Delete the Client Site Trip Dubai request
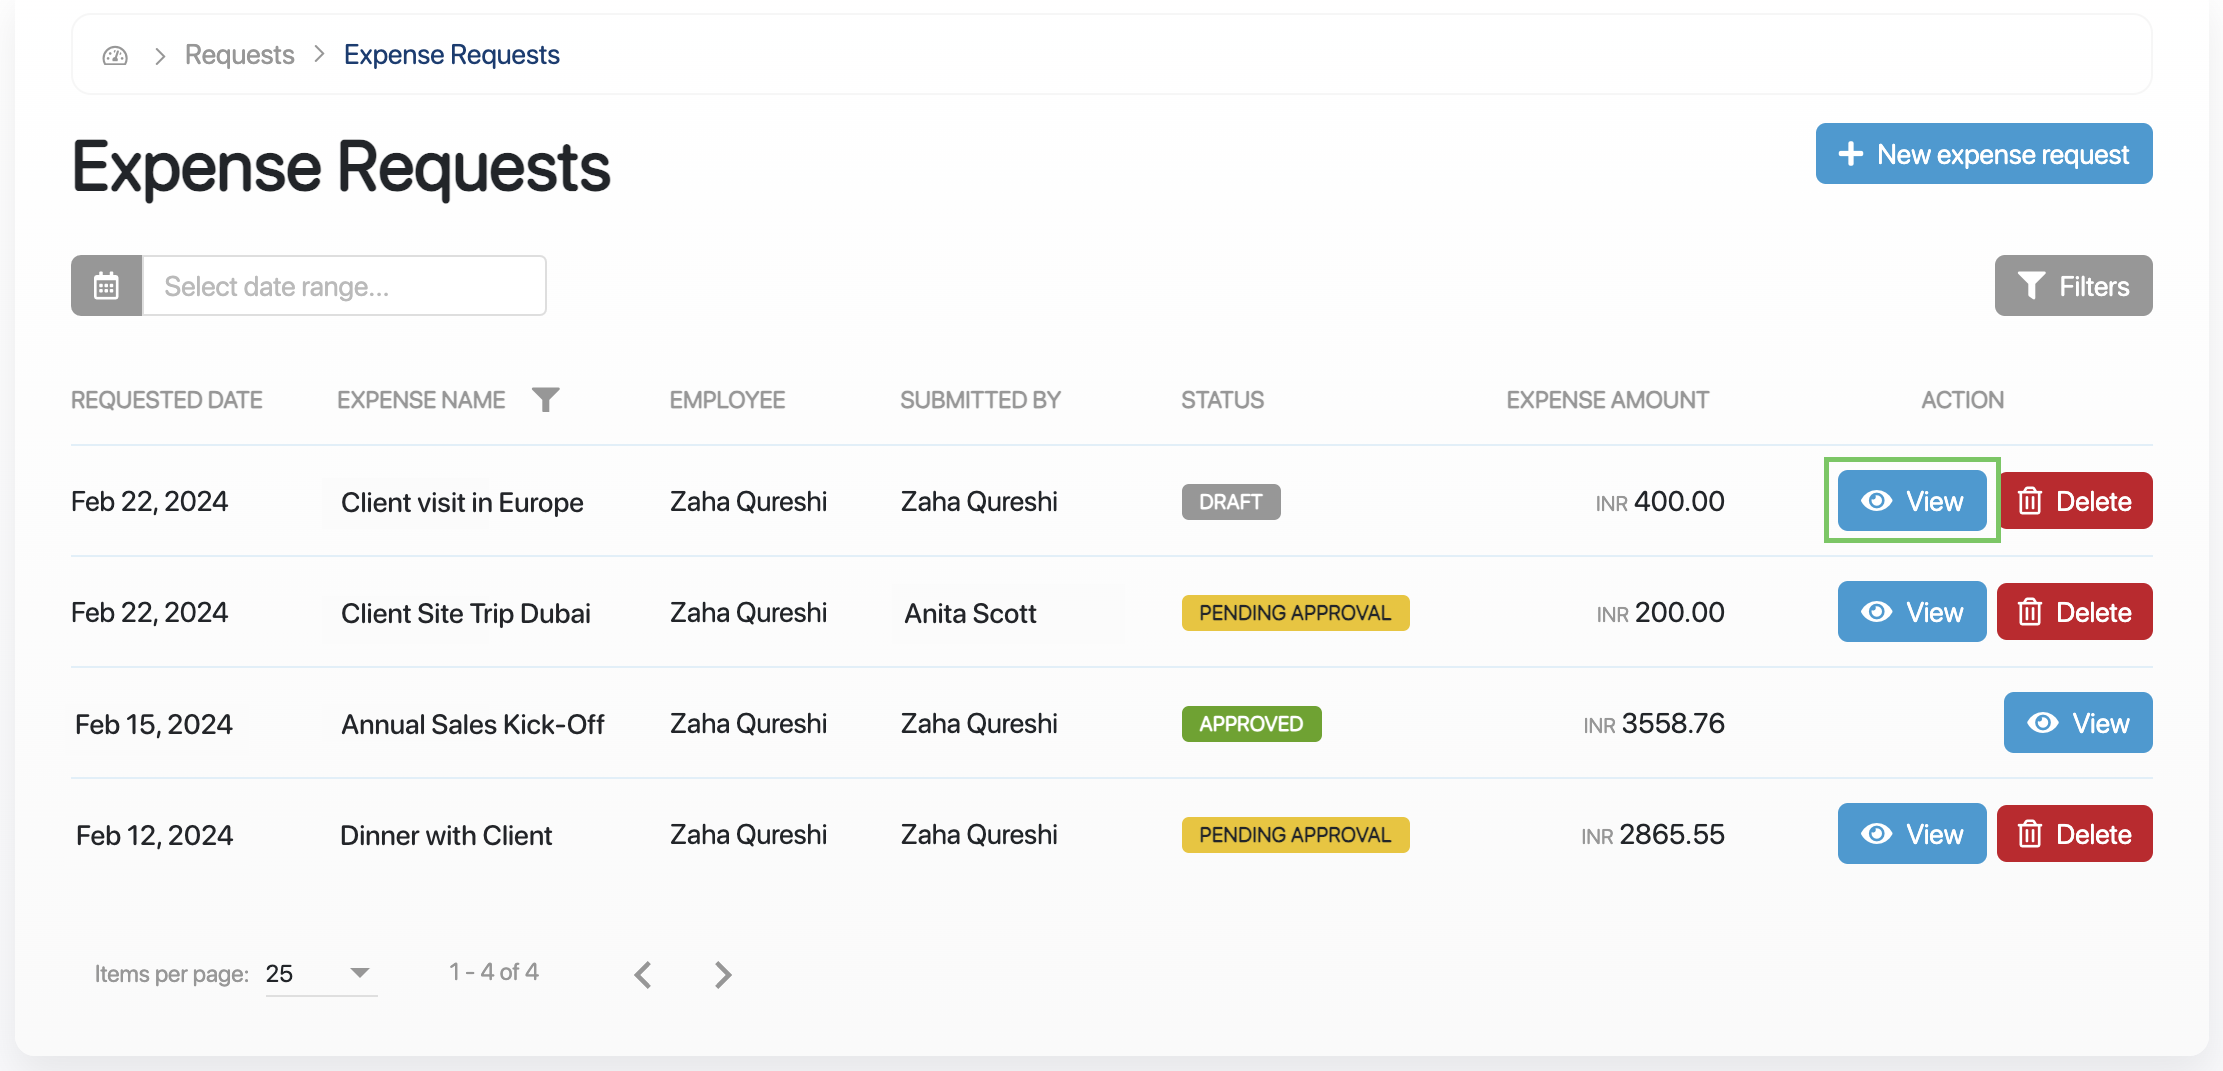This screenshot has height=1071, width=2223. [2074, 612]
